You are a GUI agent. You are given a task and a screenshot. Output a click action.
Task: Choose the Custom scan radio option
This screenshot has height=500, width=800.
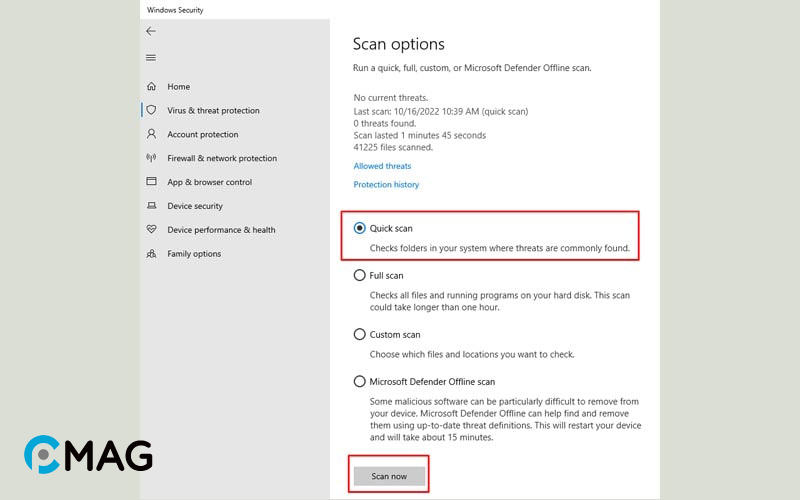[x=360, y=334]
